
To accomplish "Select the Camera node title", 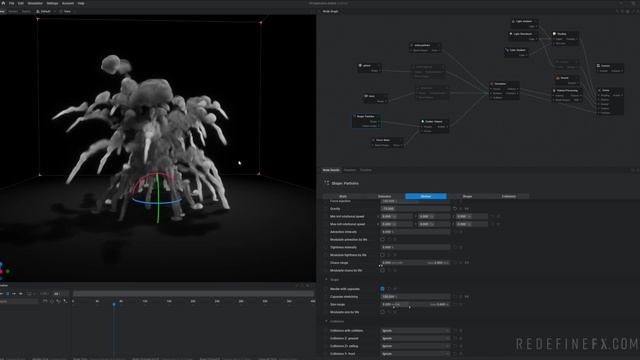I will coord(606,65).
